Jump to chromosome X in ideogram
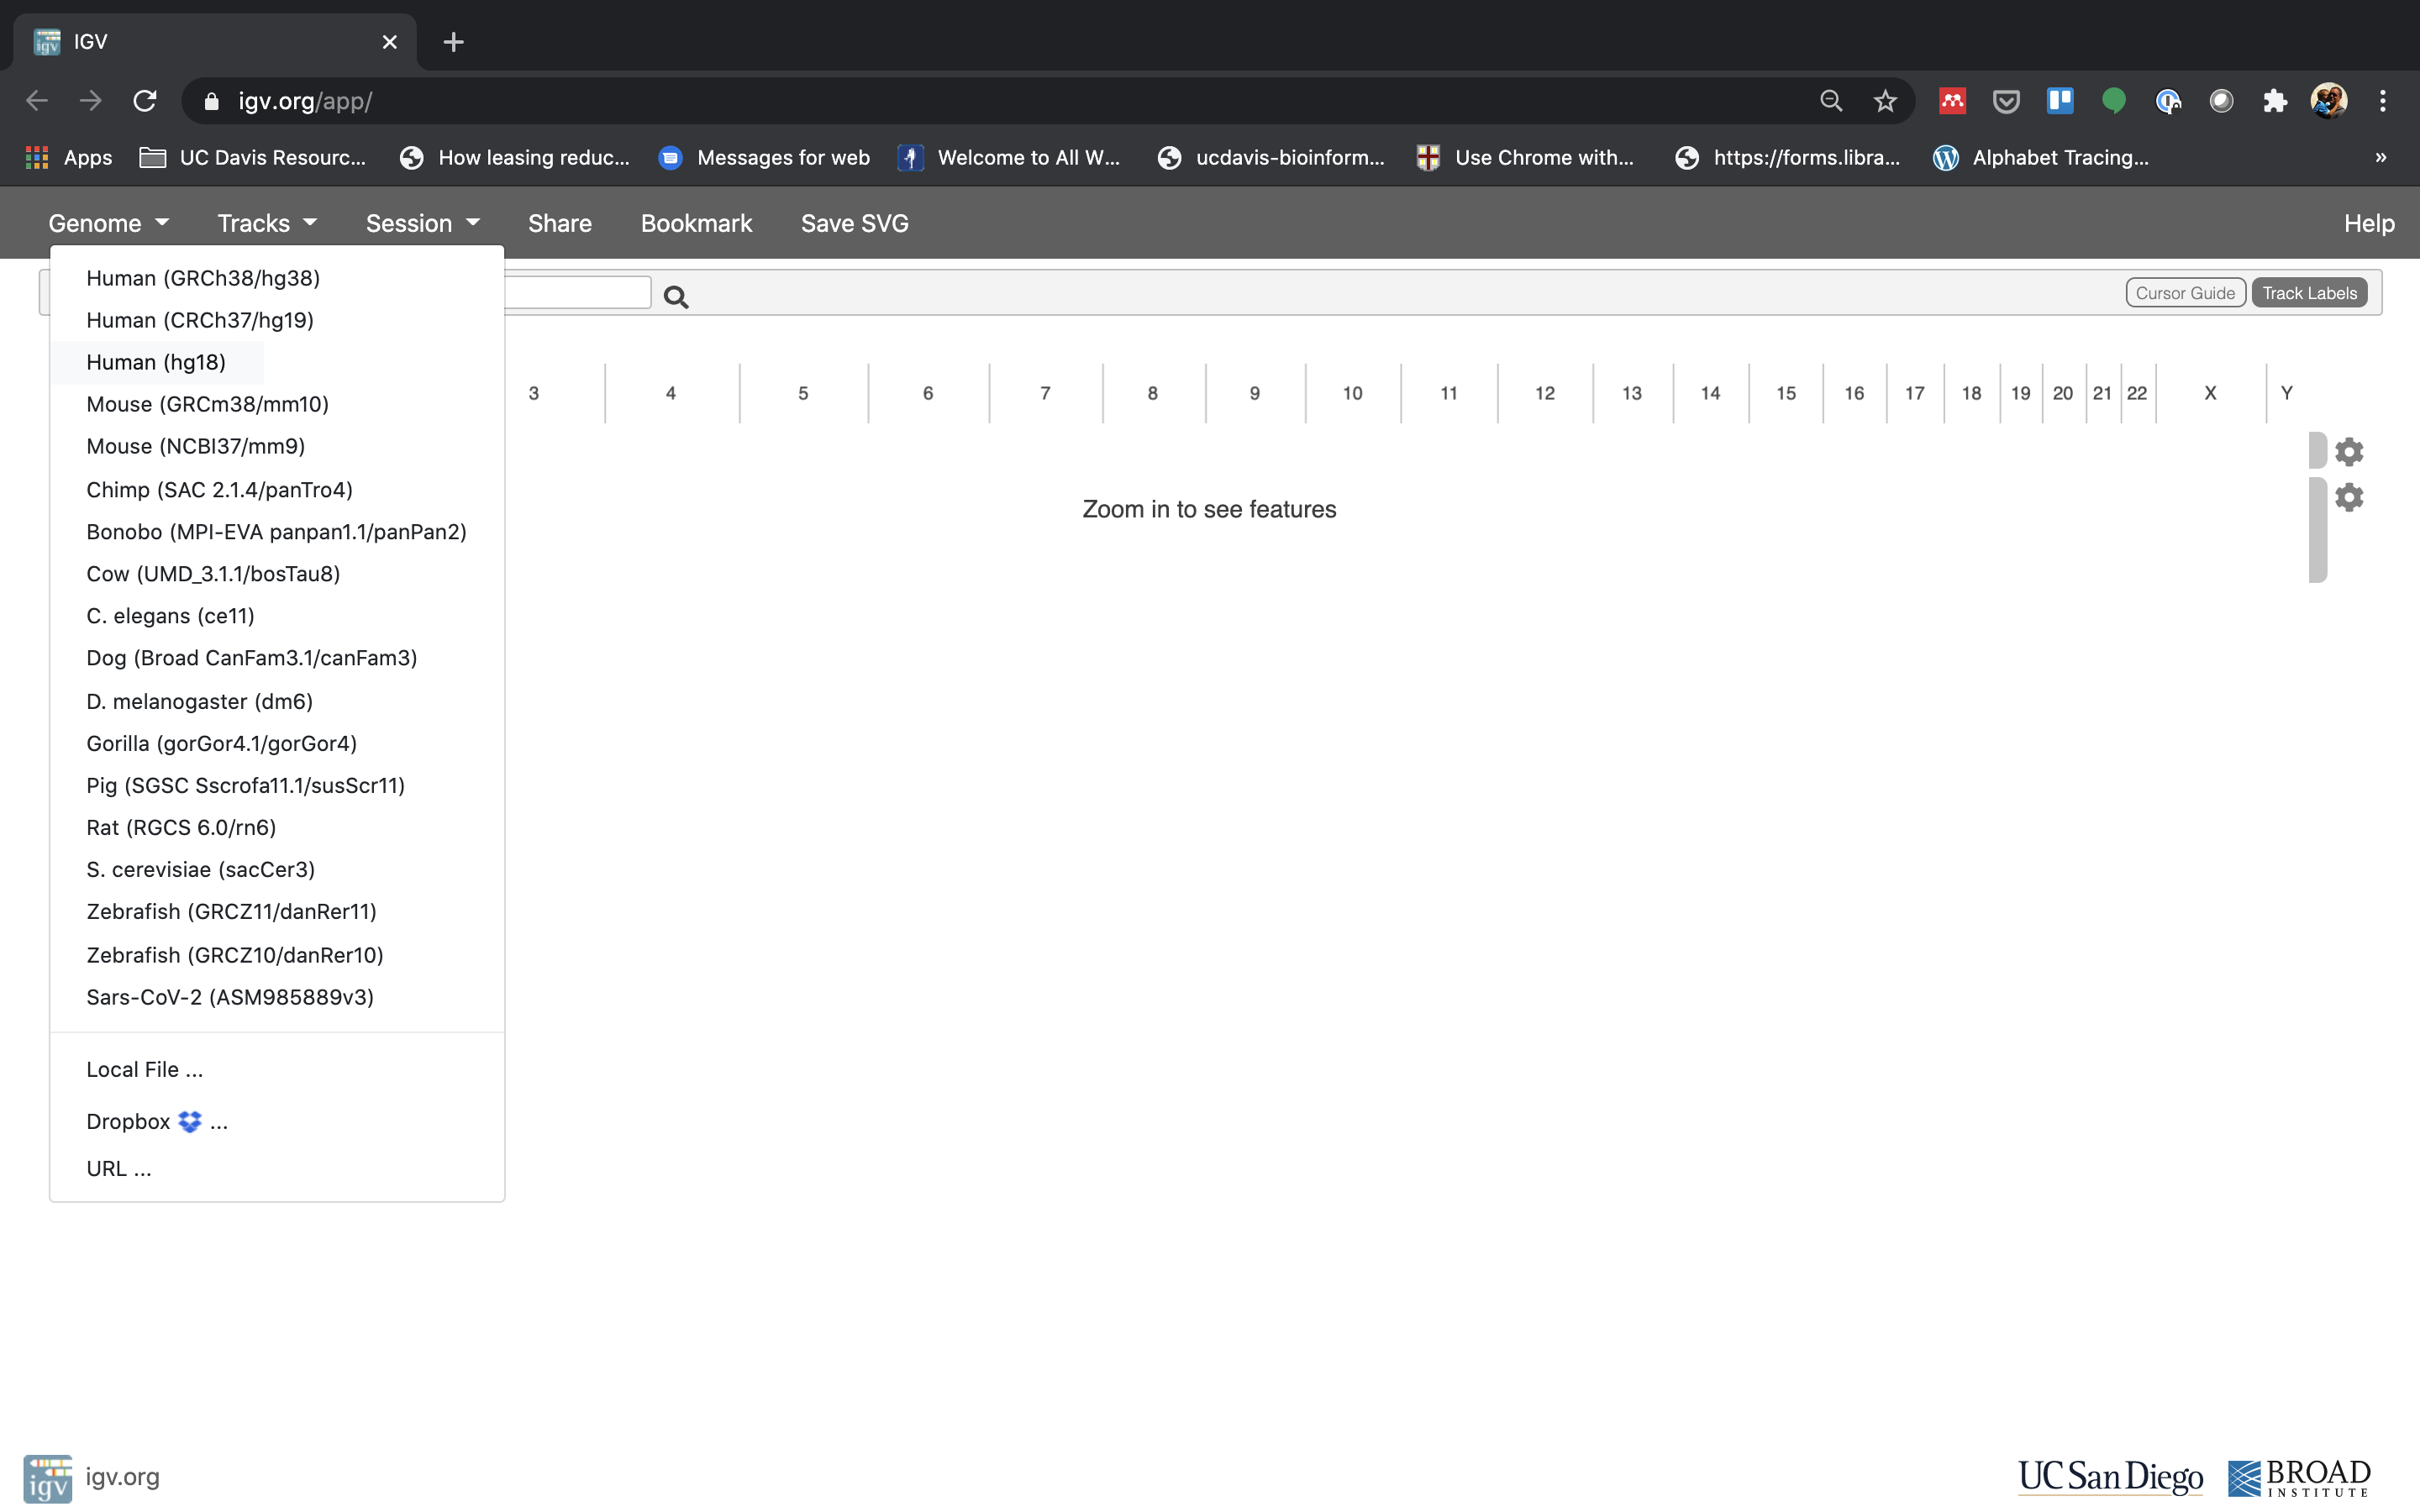The image size is (2420, 1512). [x=2210, y=394]
